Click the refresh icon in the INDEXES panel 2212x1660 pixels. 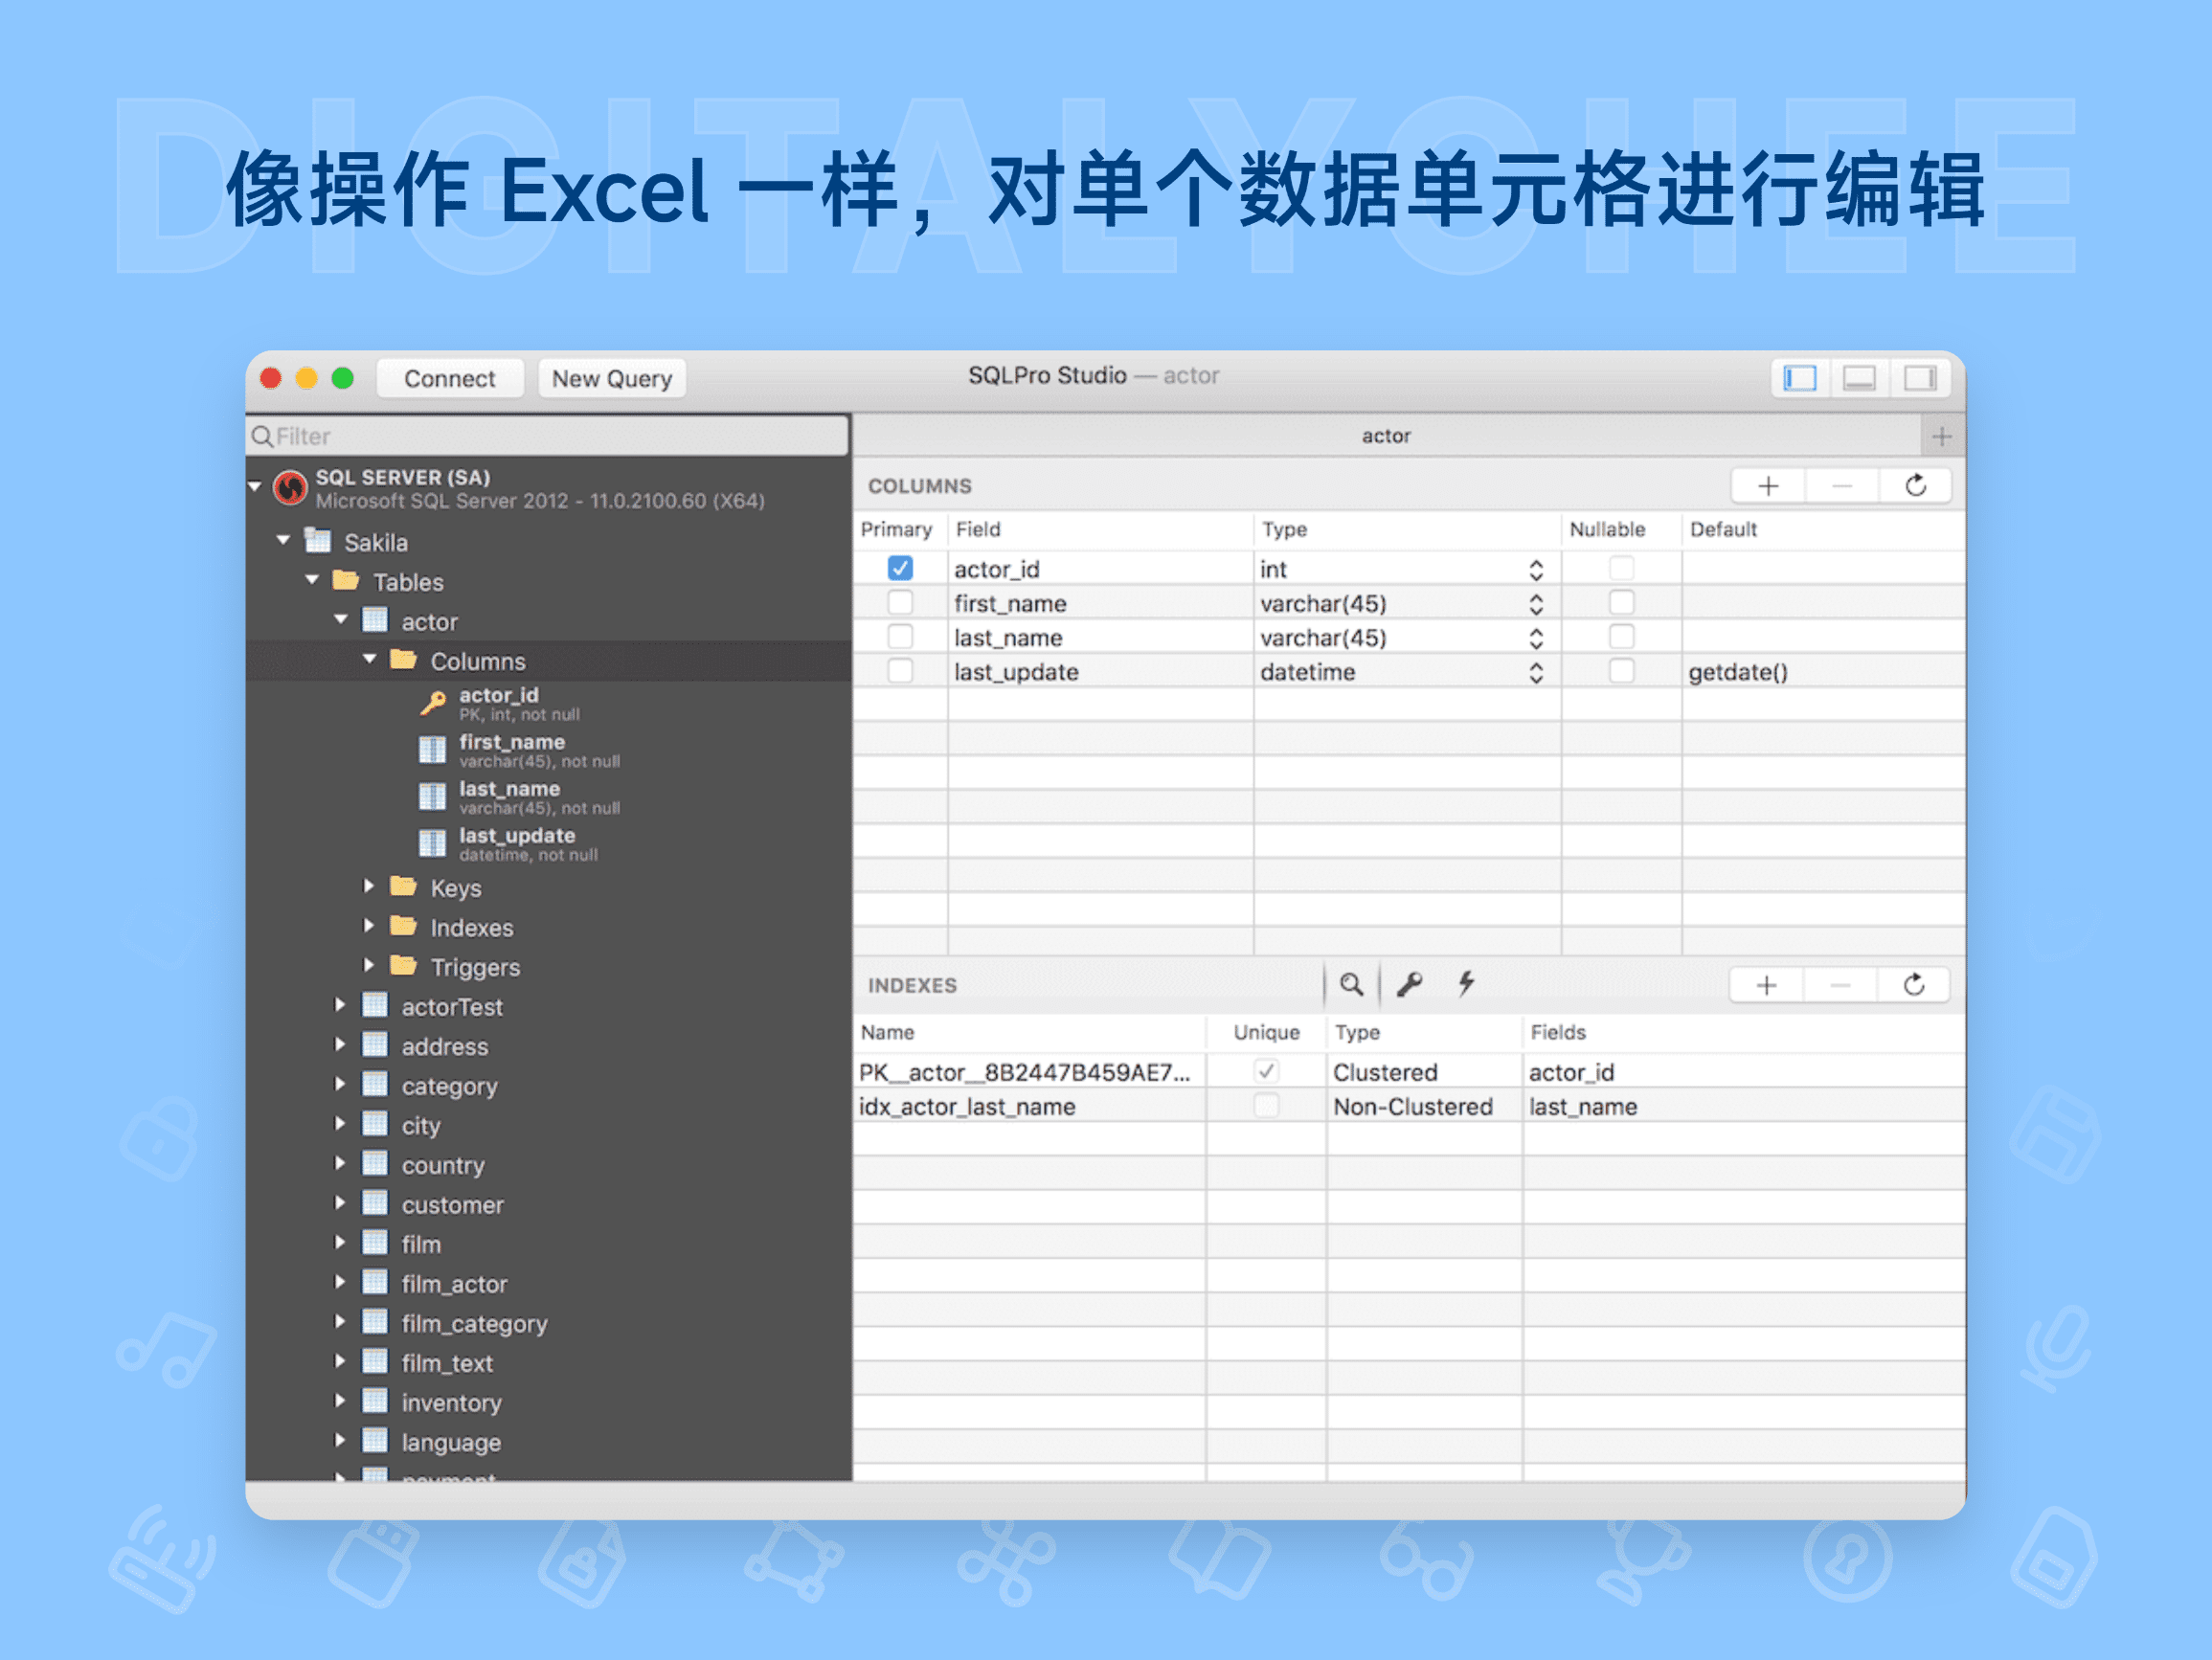tap(1914, 984)
